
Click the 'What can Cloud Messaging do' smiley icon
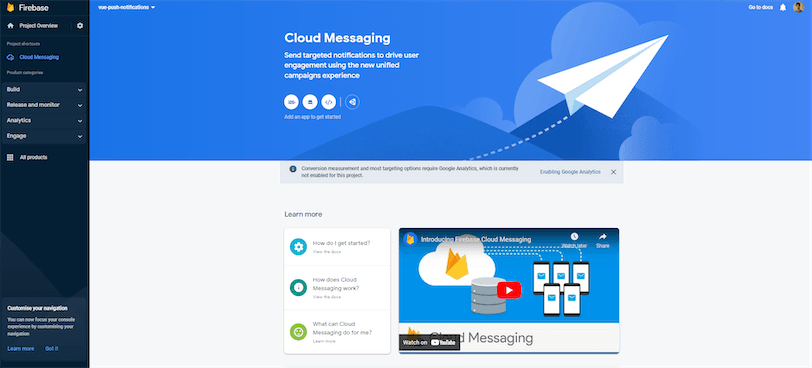tap(298, 332)
